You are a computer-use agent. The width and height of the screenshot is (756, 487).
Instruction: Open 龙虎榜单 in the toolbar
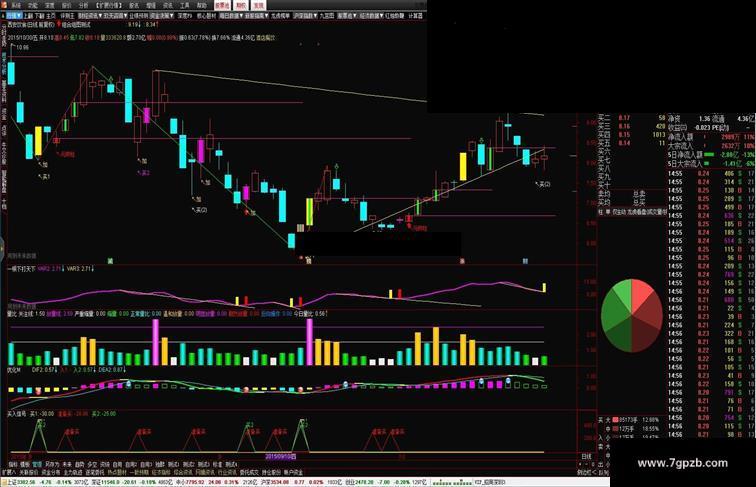[x=280, y=16]
